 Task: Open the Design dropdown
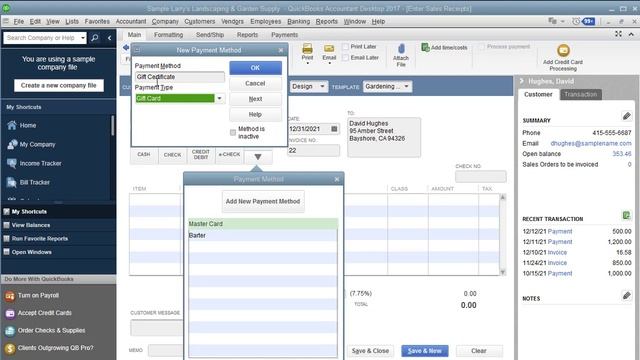tap(309, 87)
